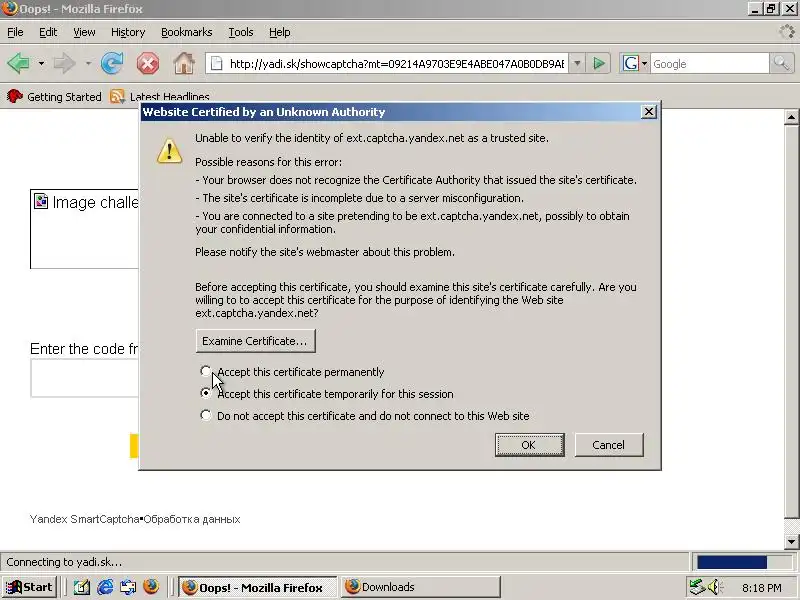Click the page scrollbar up arrow
800x600 pixels.
point(791,117)
